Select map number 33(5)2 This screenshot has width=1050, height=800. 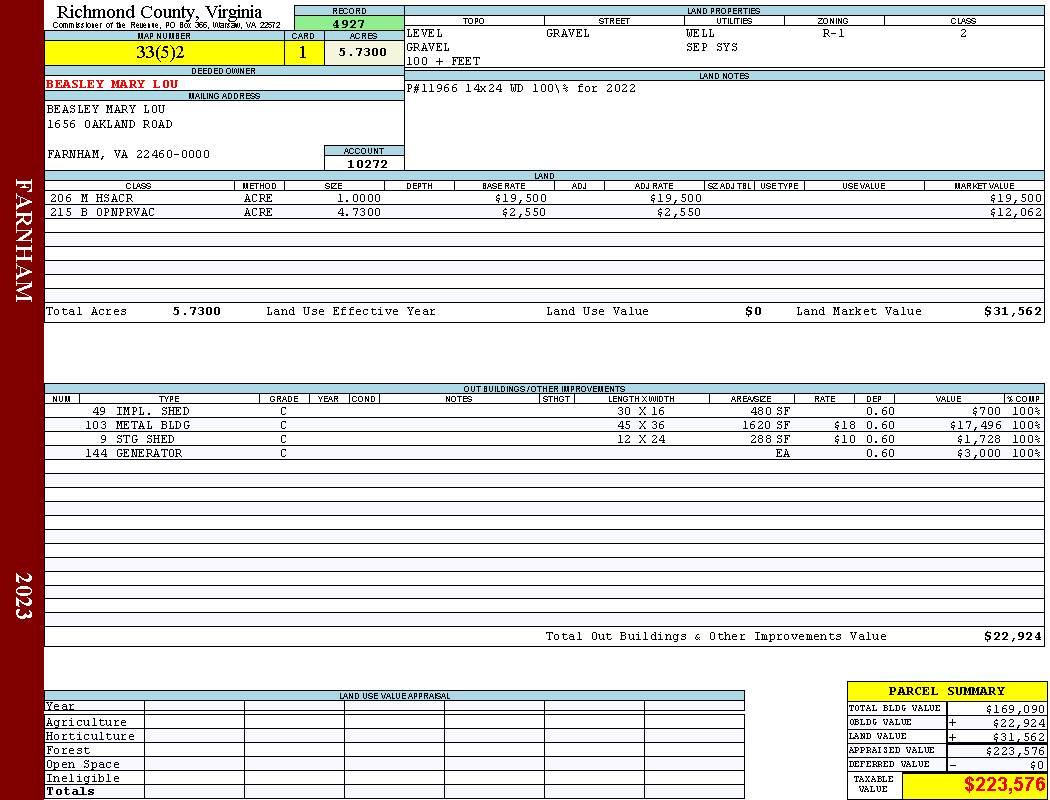point(160,52)
